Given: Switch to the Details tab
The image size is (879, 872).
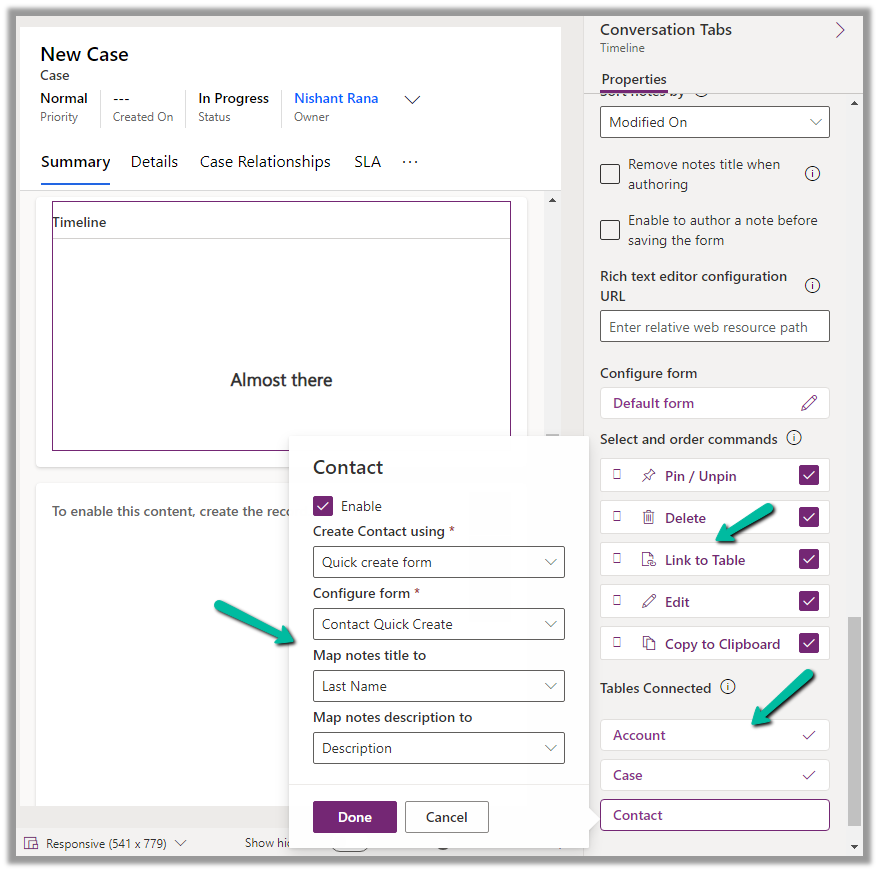Looking at the screenshot, I should (x=154, y=162).
